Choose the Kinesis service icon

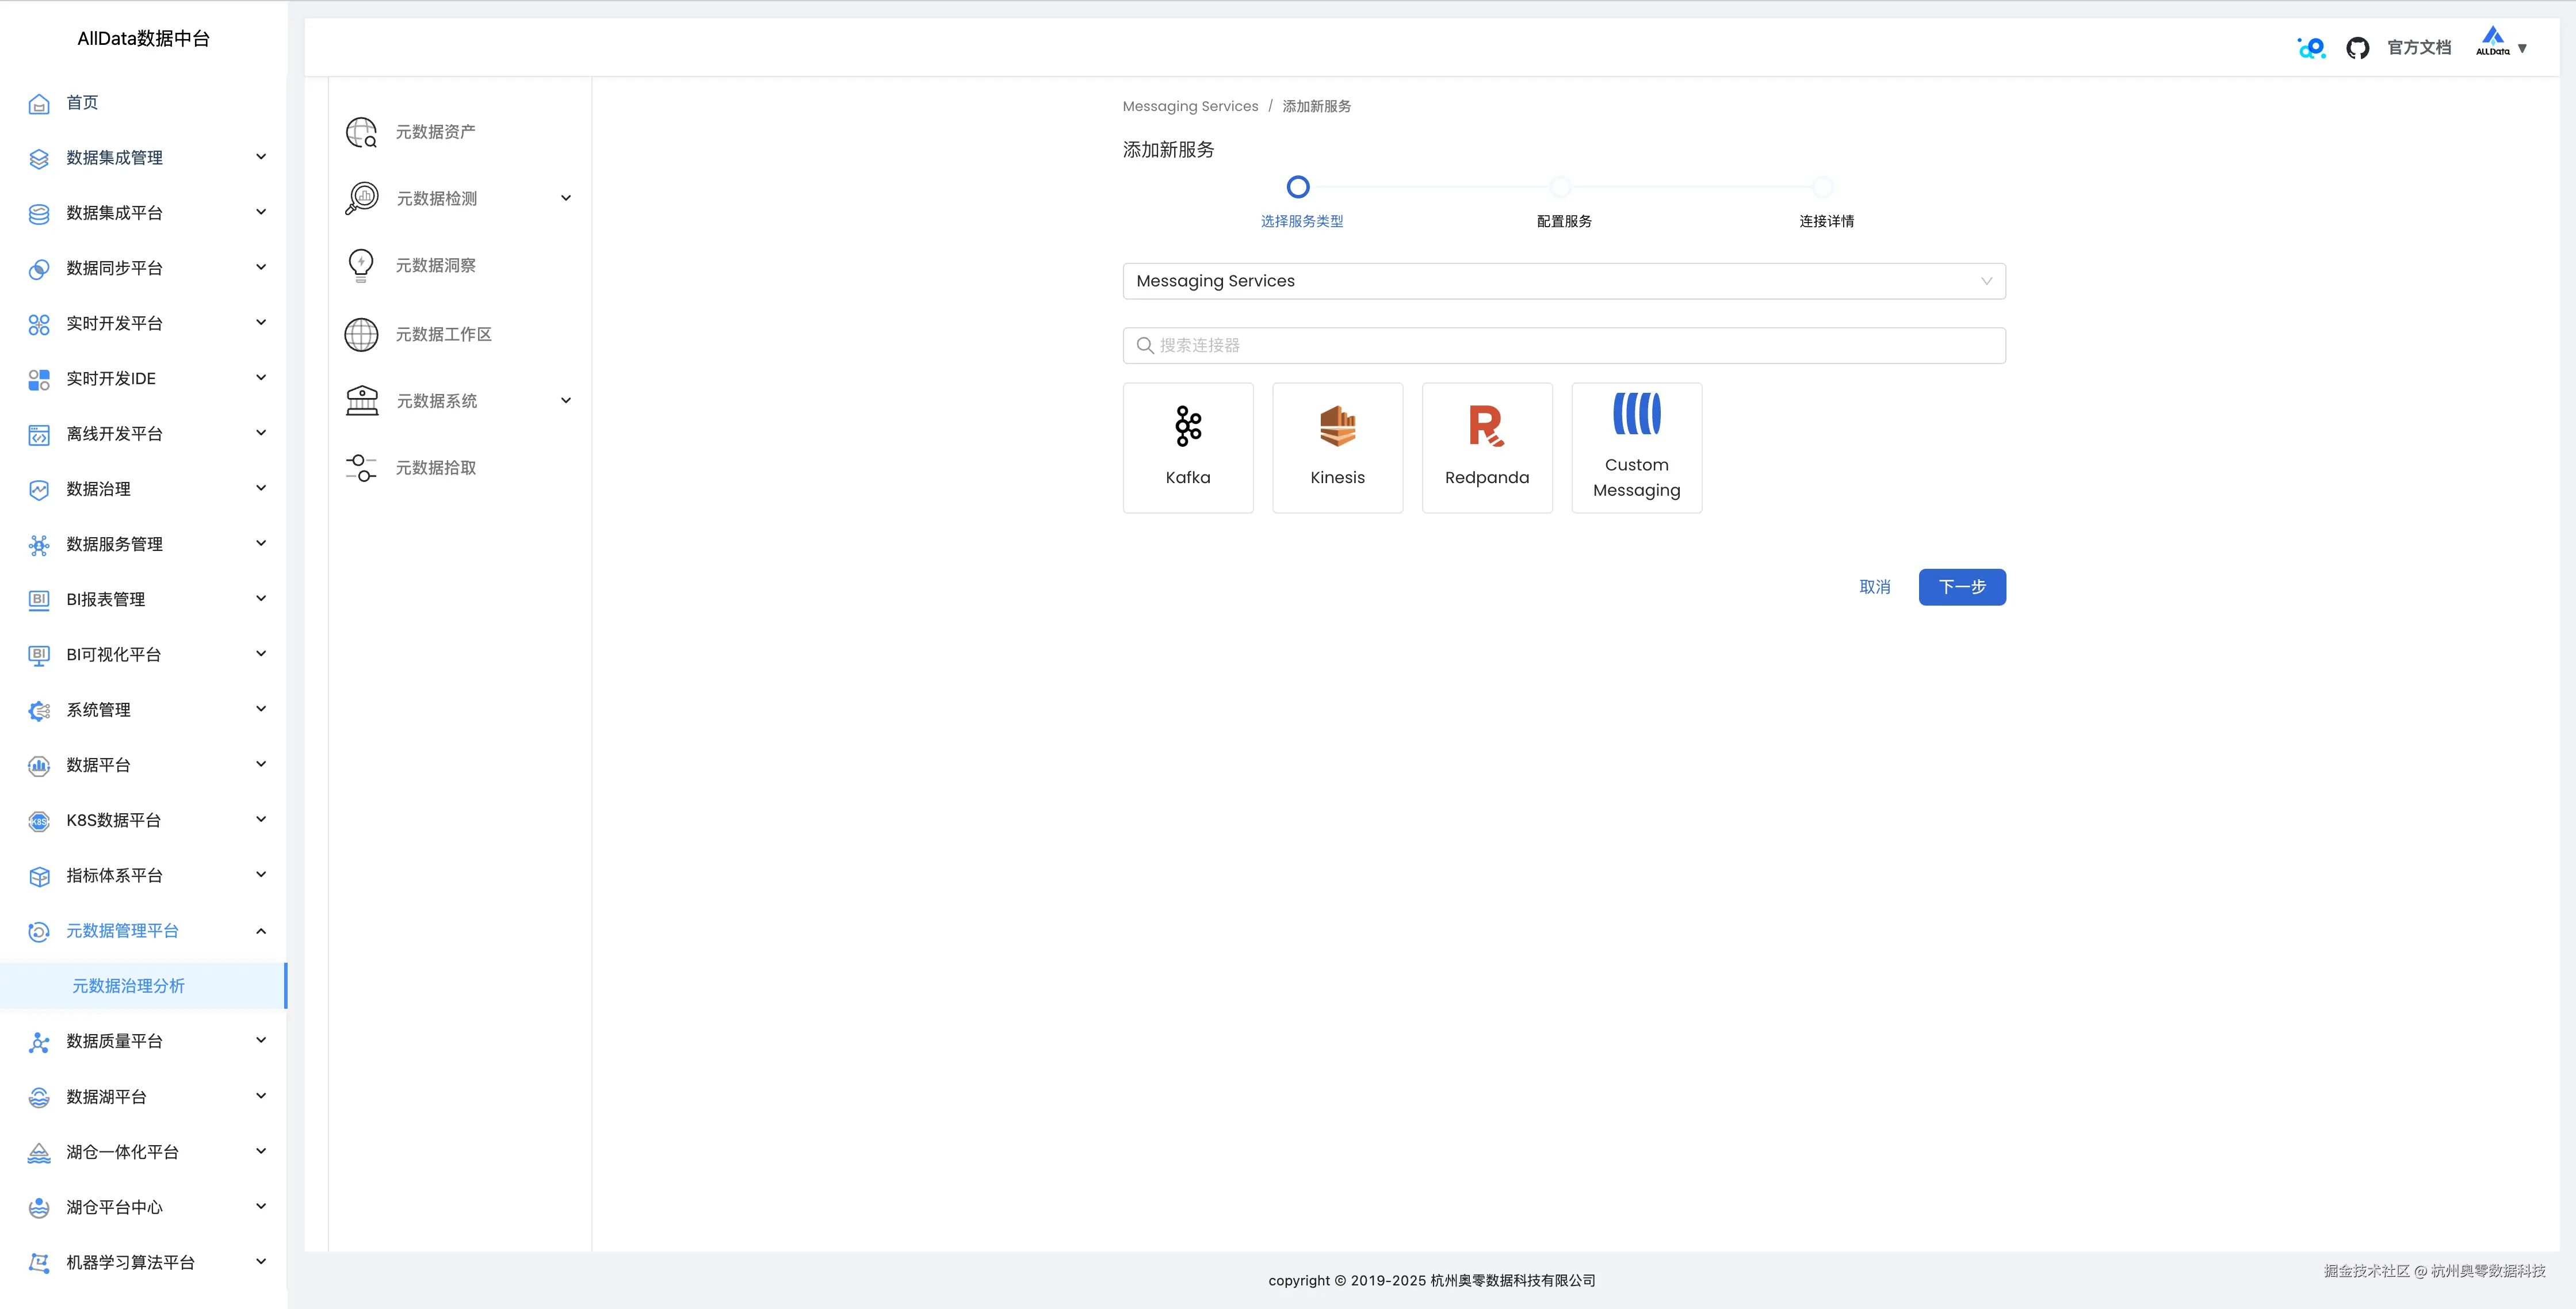point(1337,427)
